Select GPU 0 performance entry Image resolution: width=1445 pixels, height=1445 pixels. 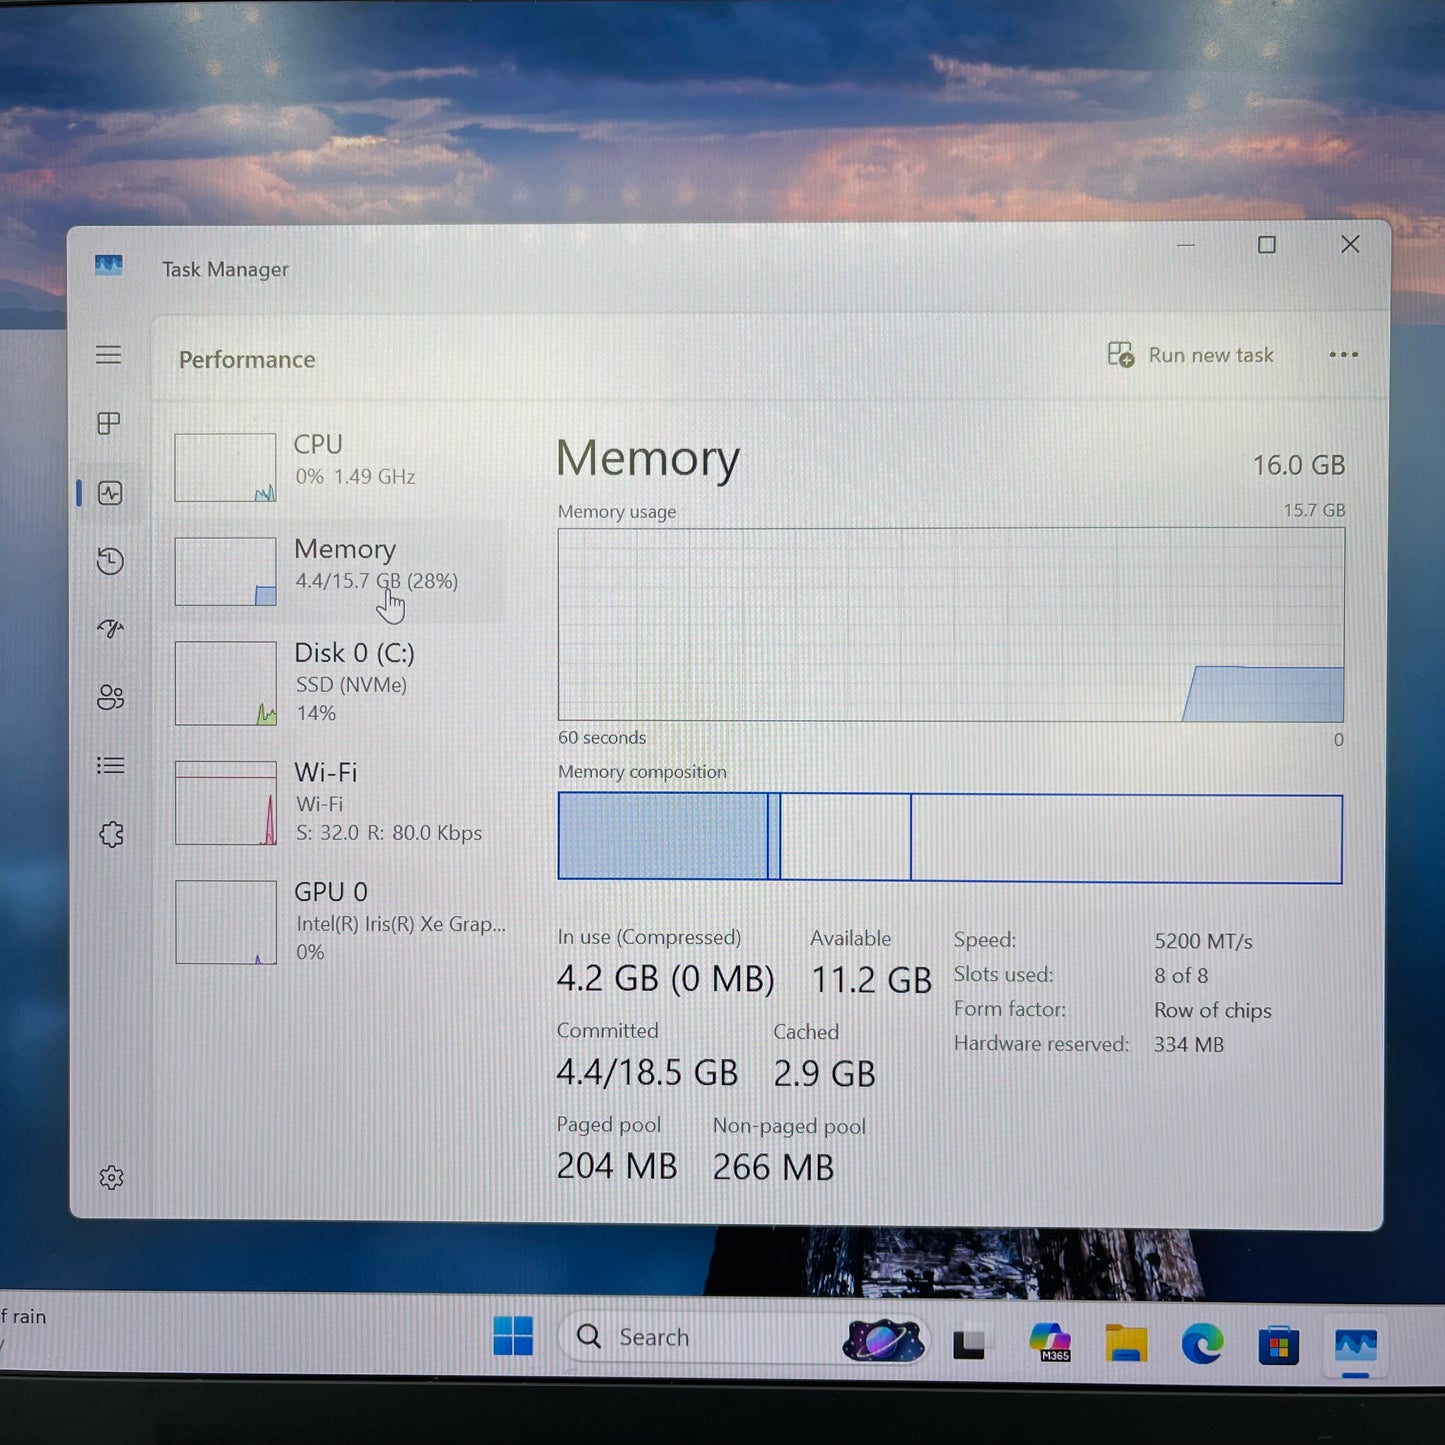338,921
